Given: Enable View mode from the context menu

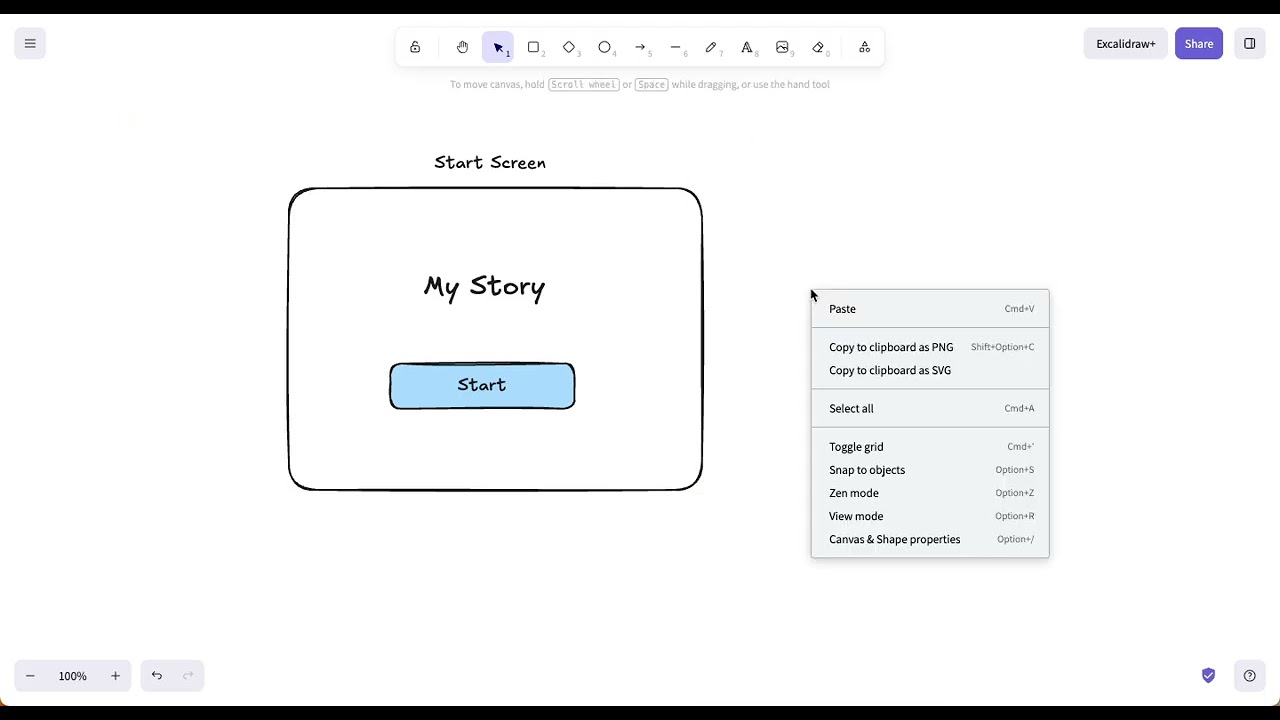Looking at the screenshot, I should 930,516.
